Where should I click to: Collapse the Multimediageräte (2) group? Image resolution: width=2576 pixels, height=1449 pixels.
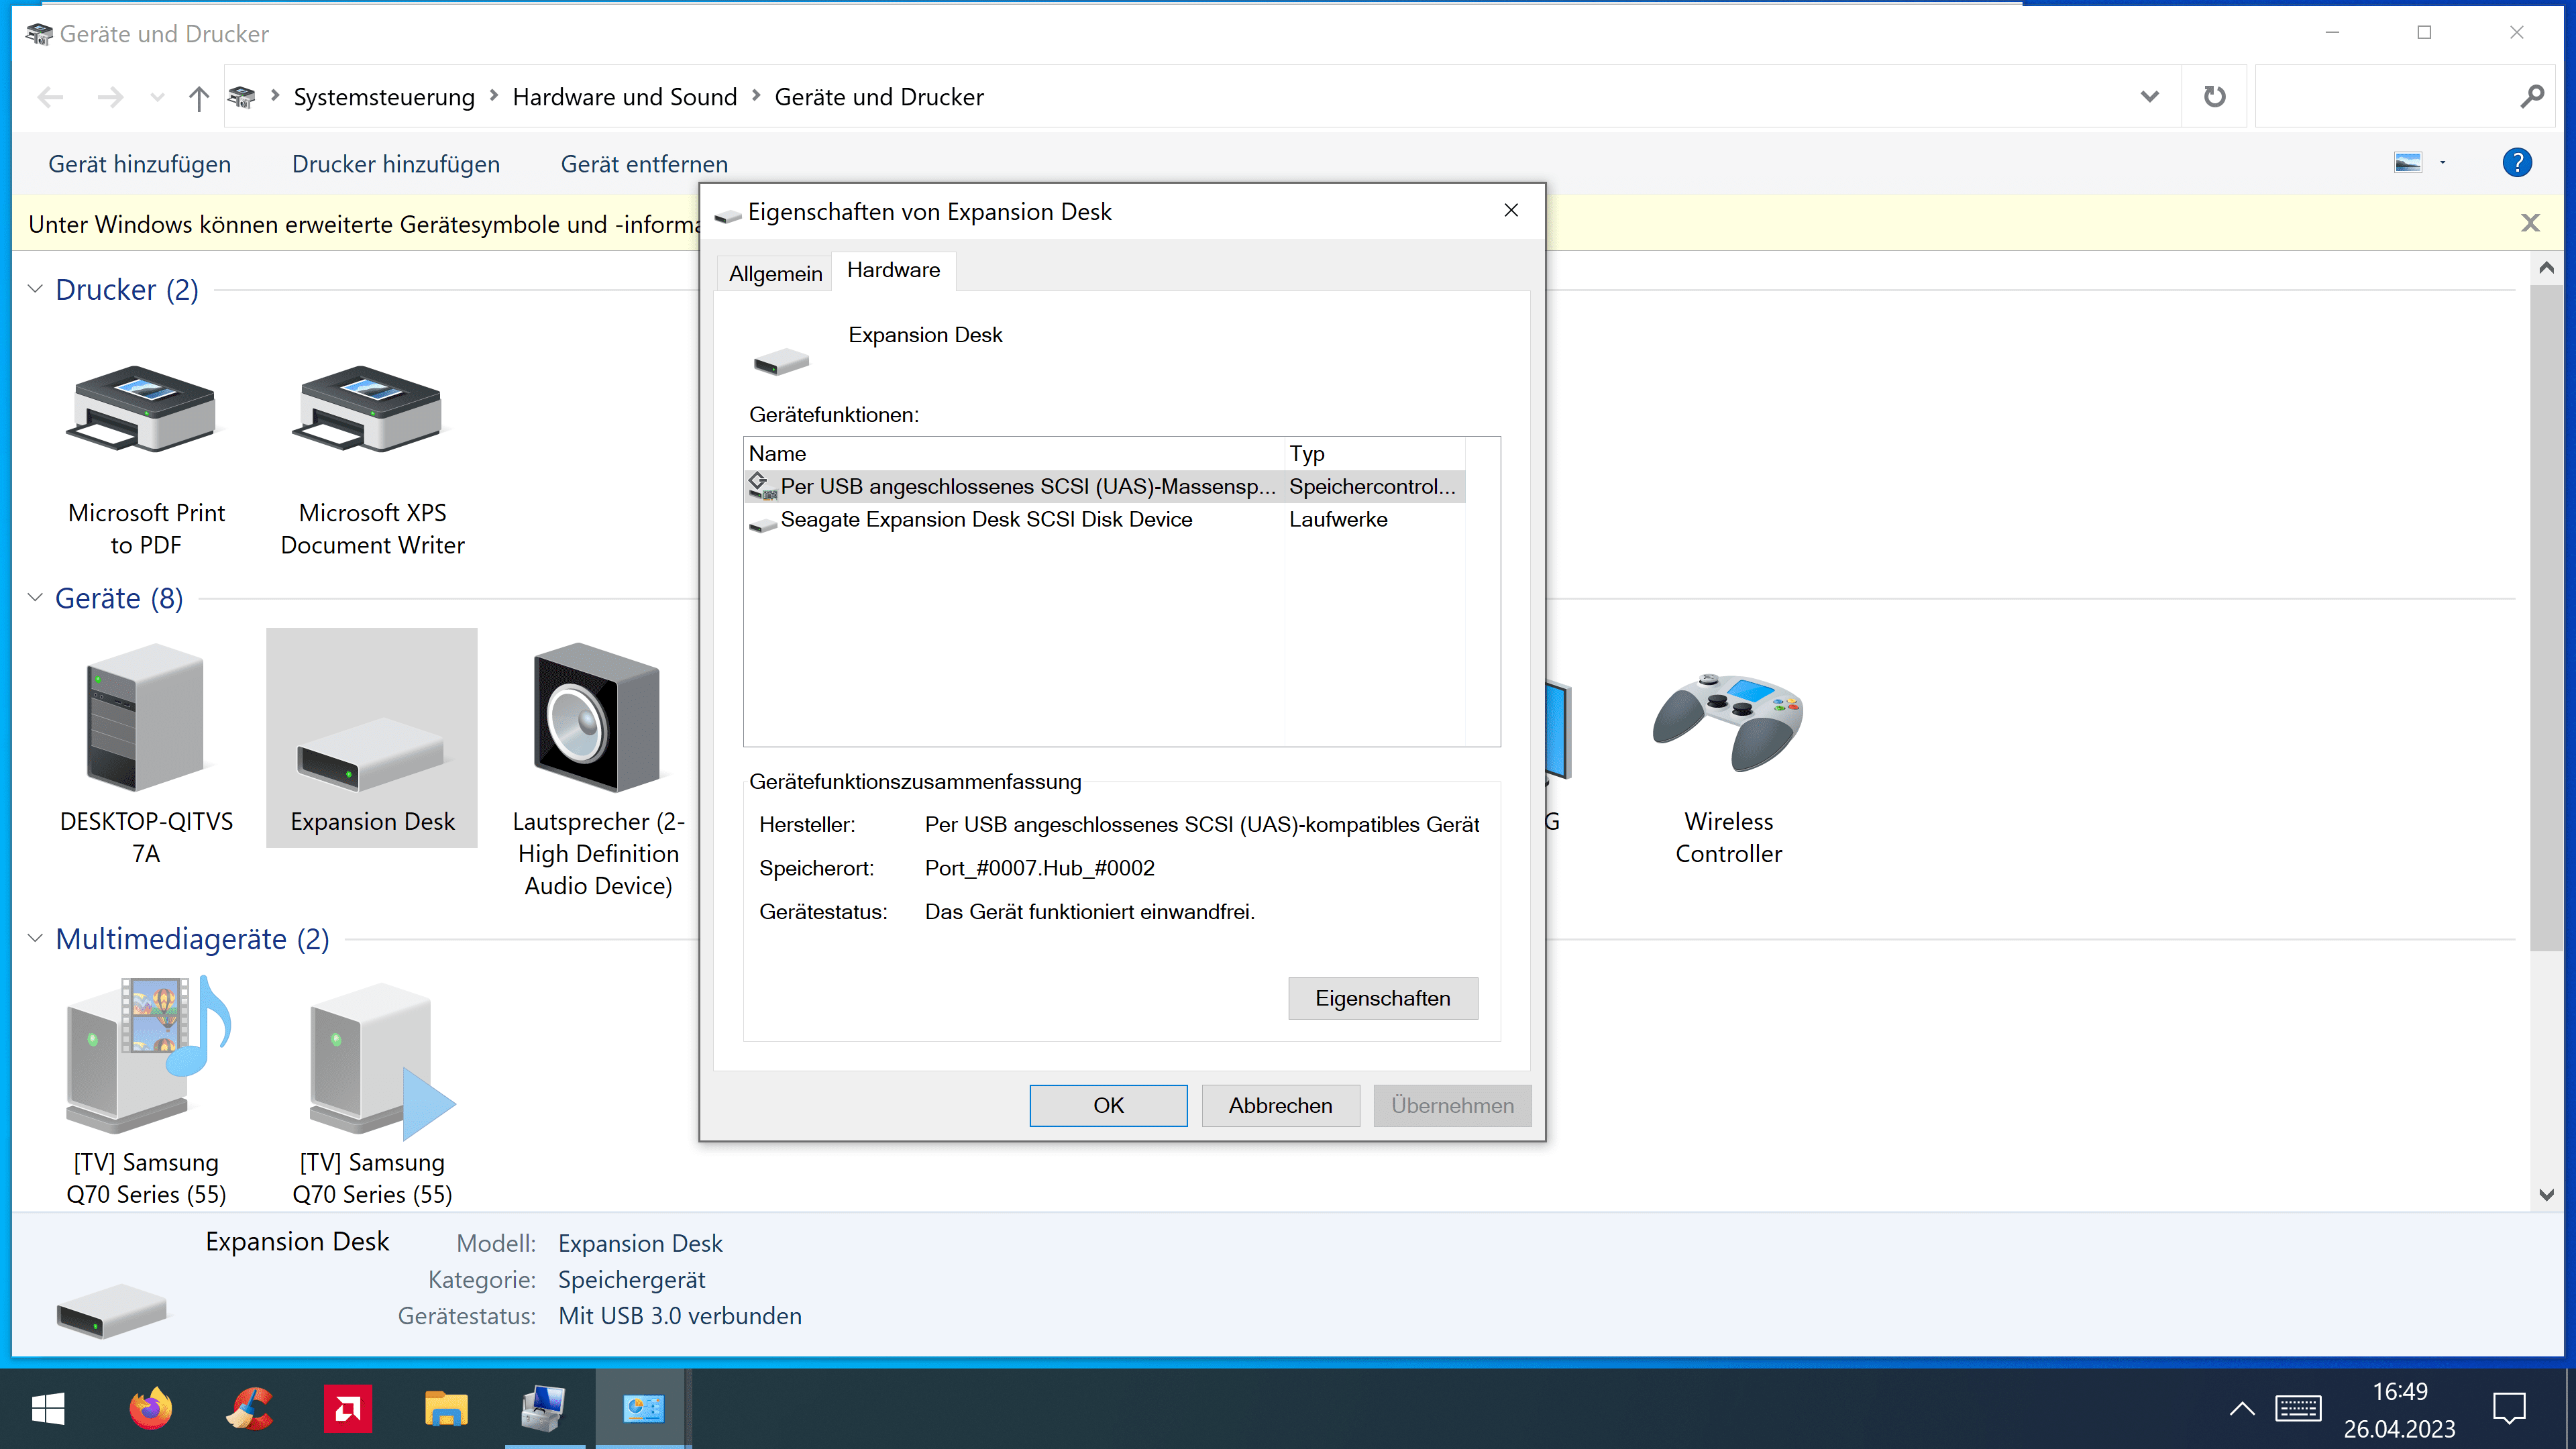coord(35,938)
